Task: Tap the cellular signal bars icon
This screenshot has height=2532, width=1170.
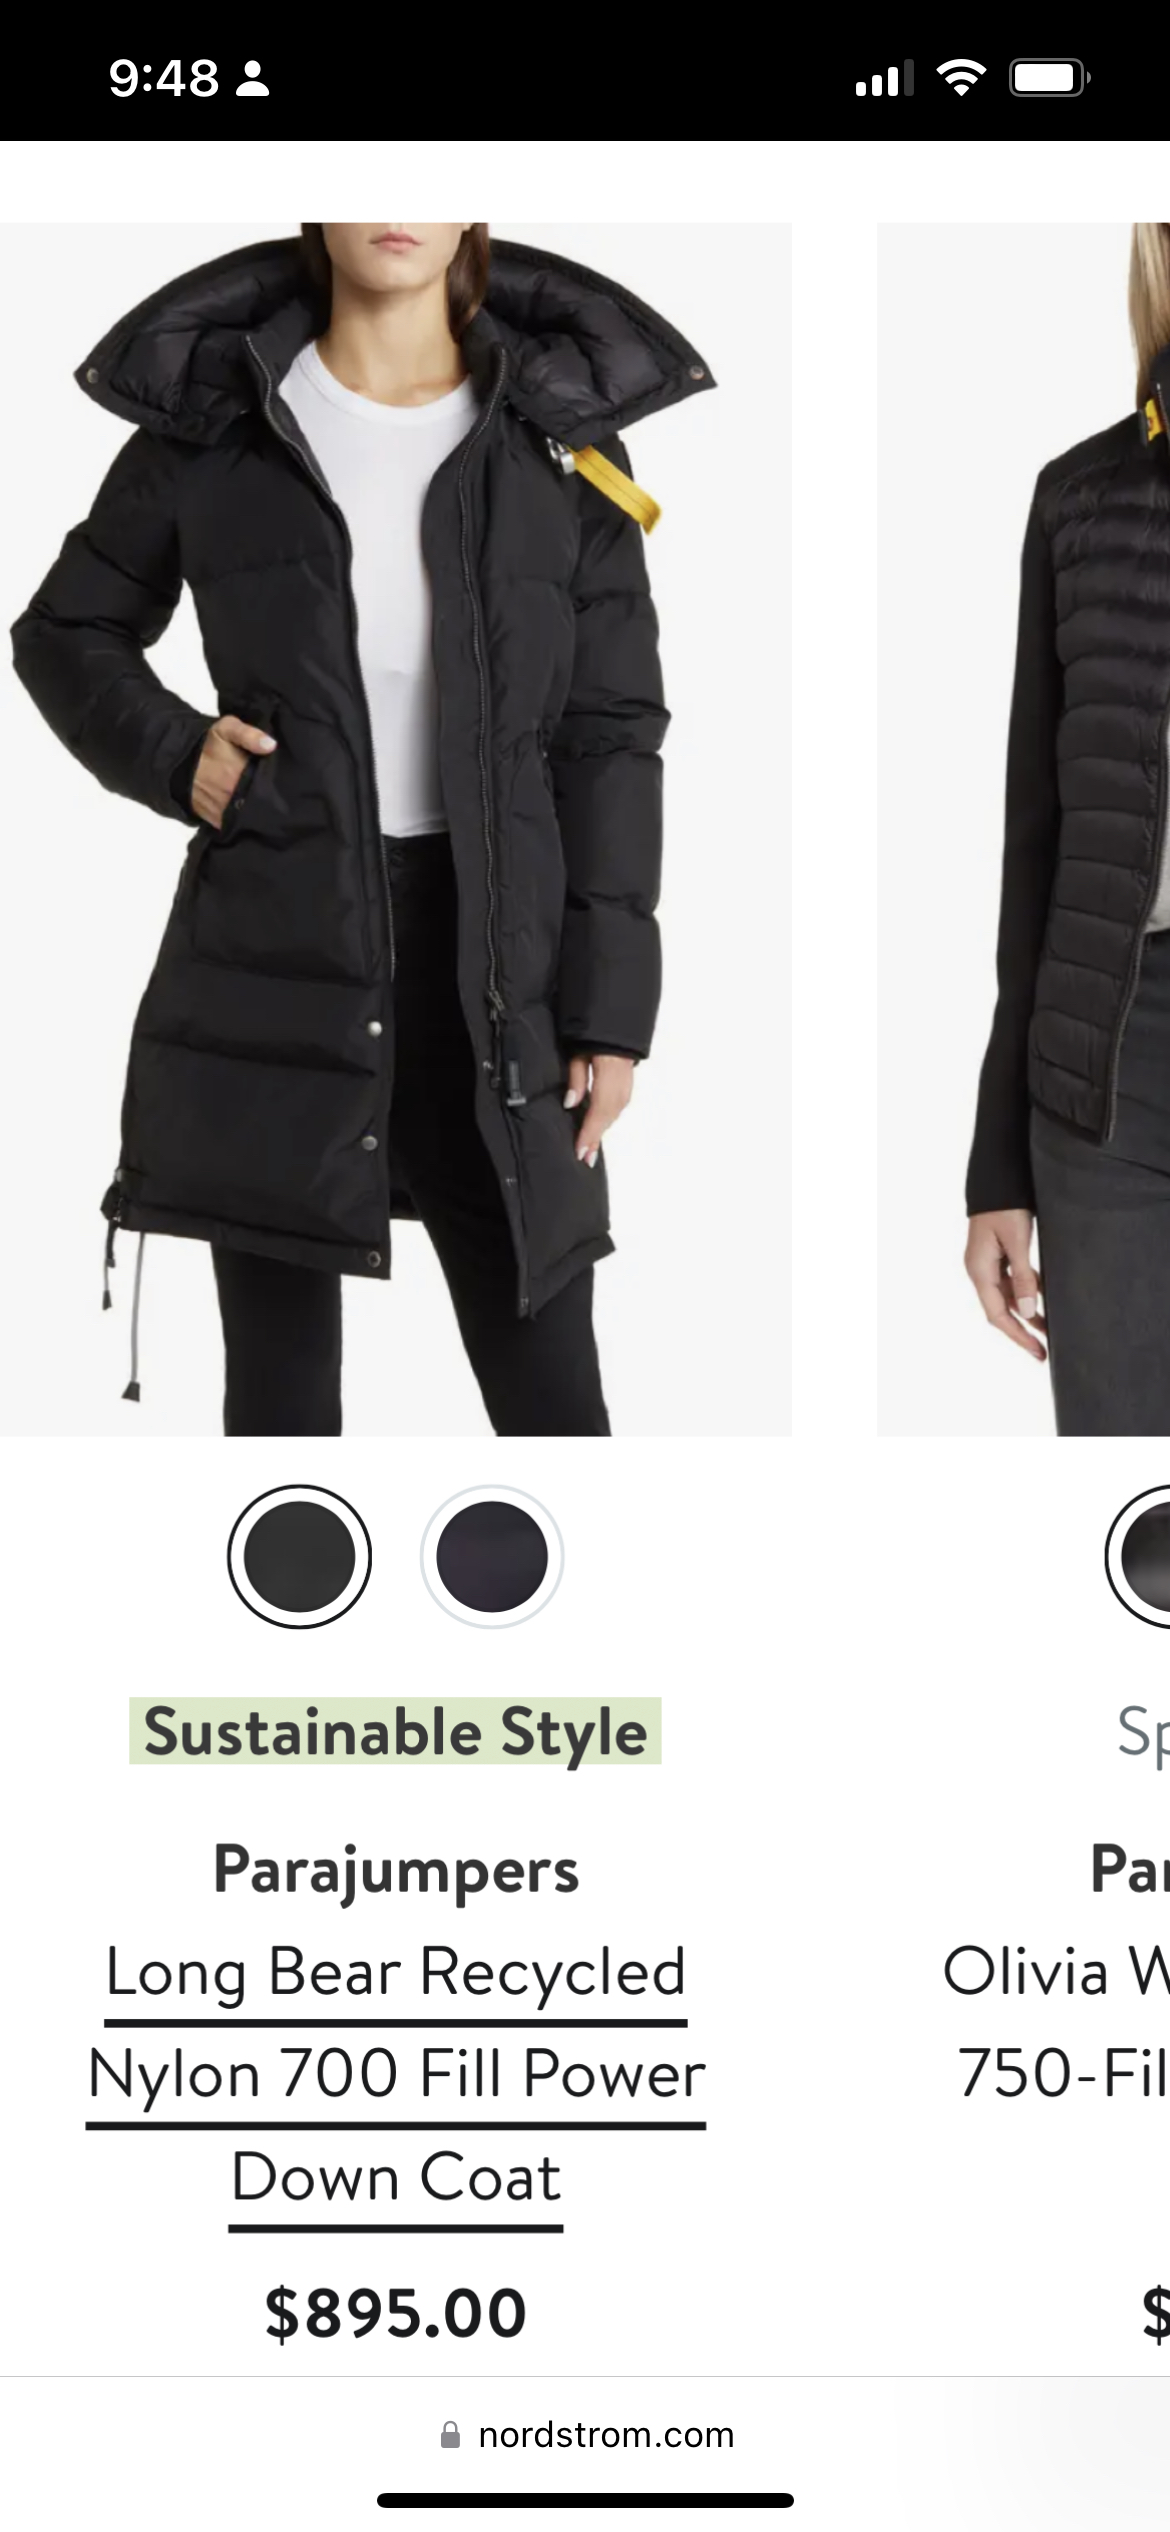Action: tap(885, 78)
